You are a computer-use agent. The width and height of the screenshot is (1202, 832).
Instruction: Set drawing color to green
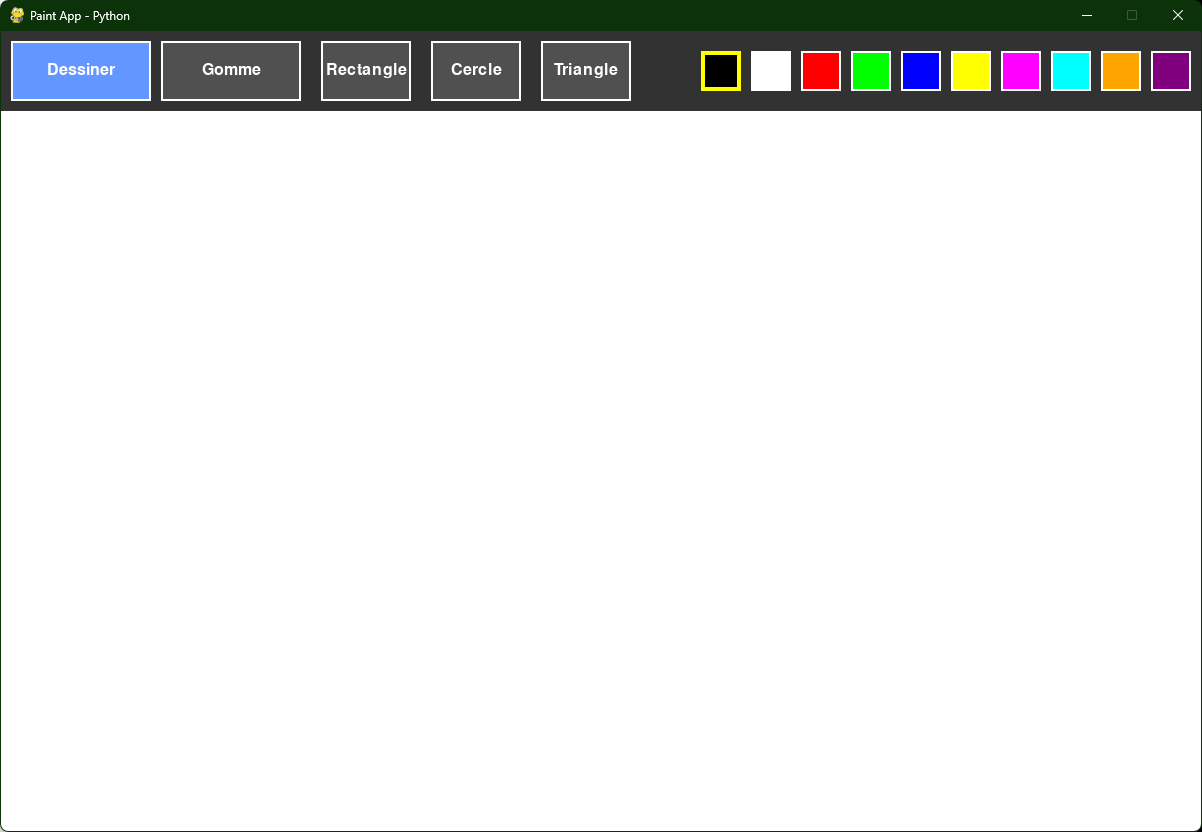pyautogui.click(x=871, y=71)
